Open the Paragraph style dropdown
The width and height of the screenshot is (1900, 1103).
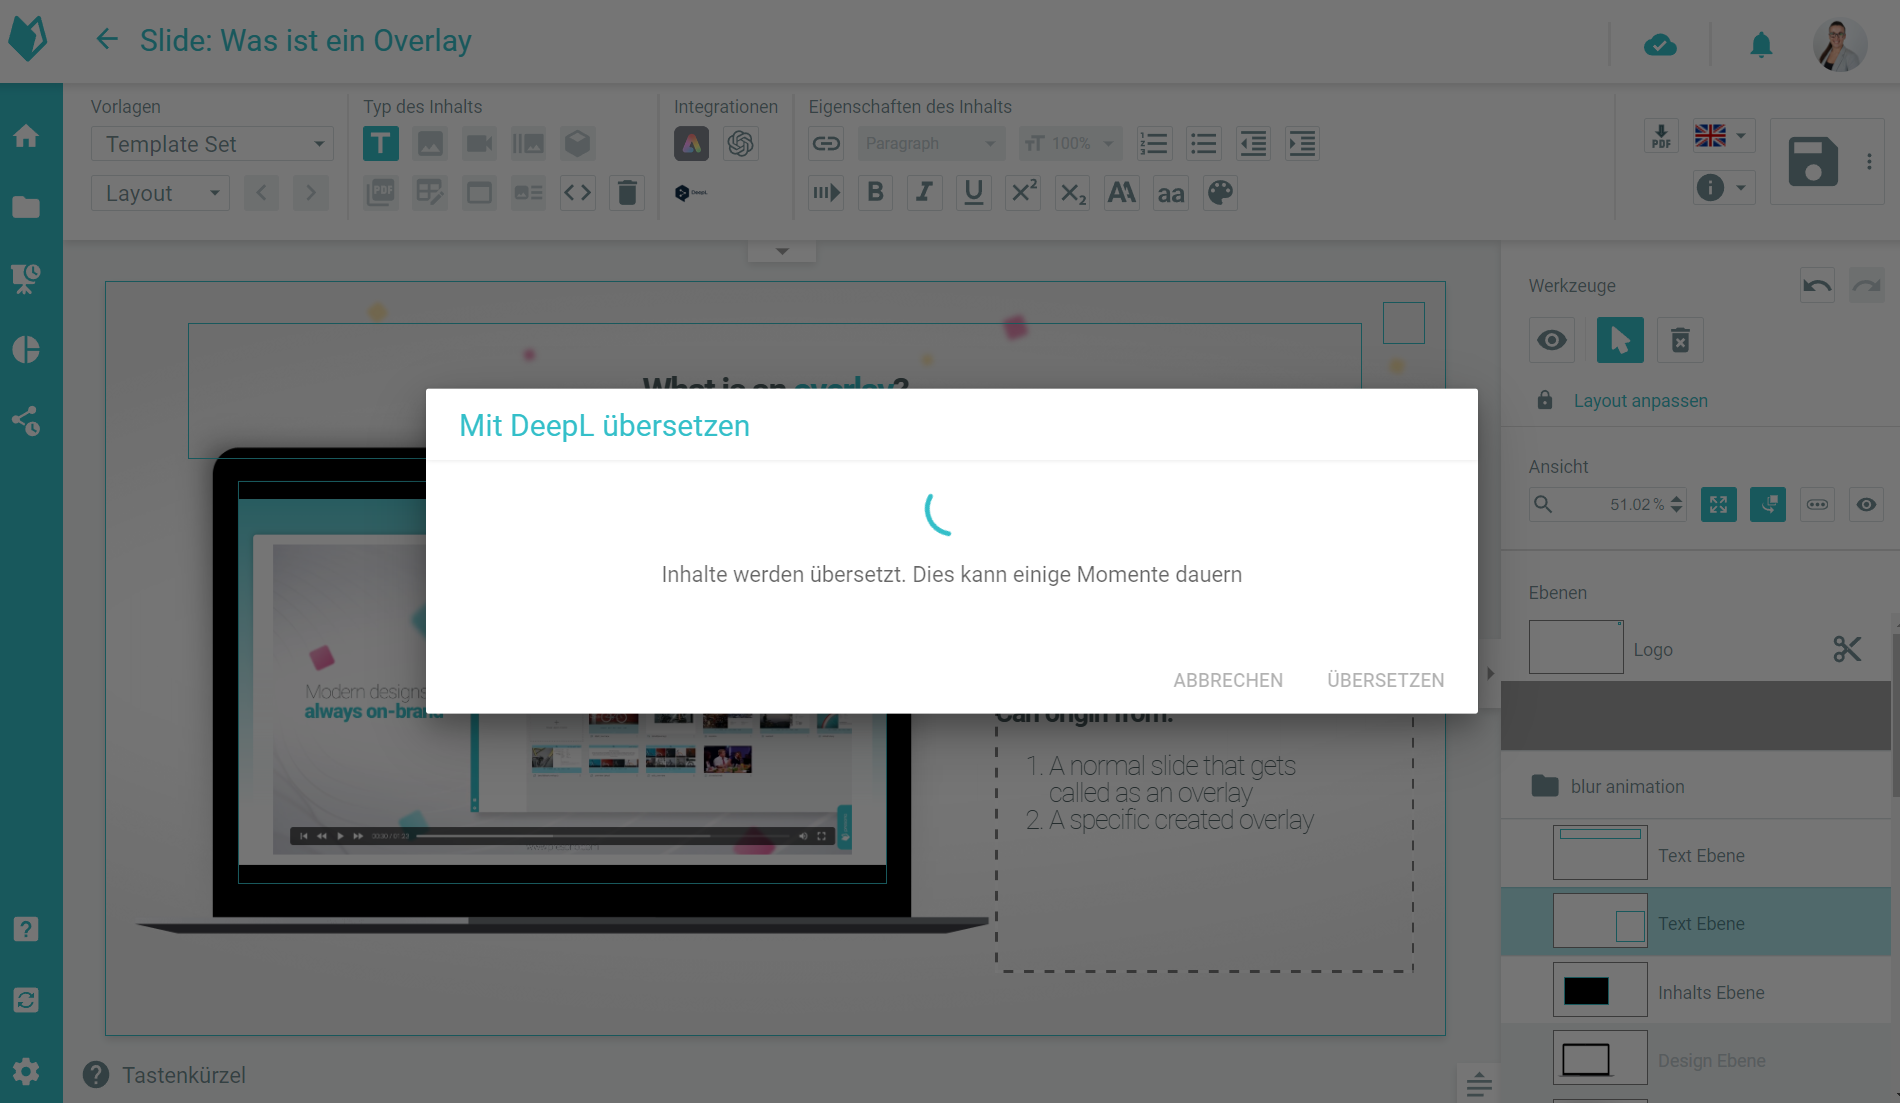[x=931, y=144]
